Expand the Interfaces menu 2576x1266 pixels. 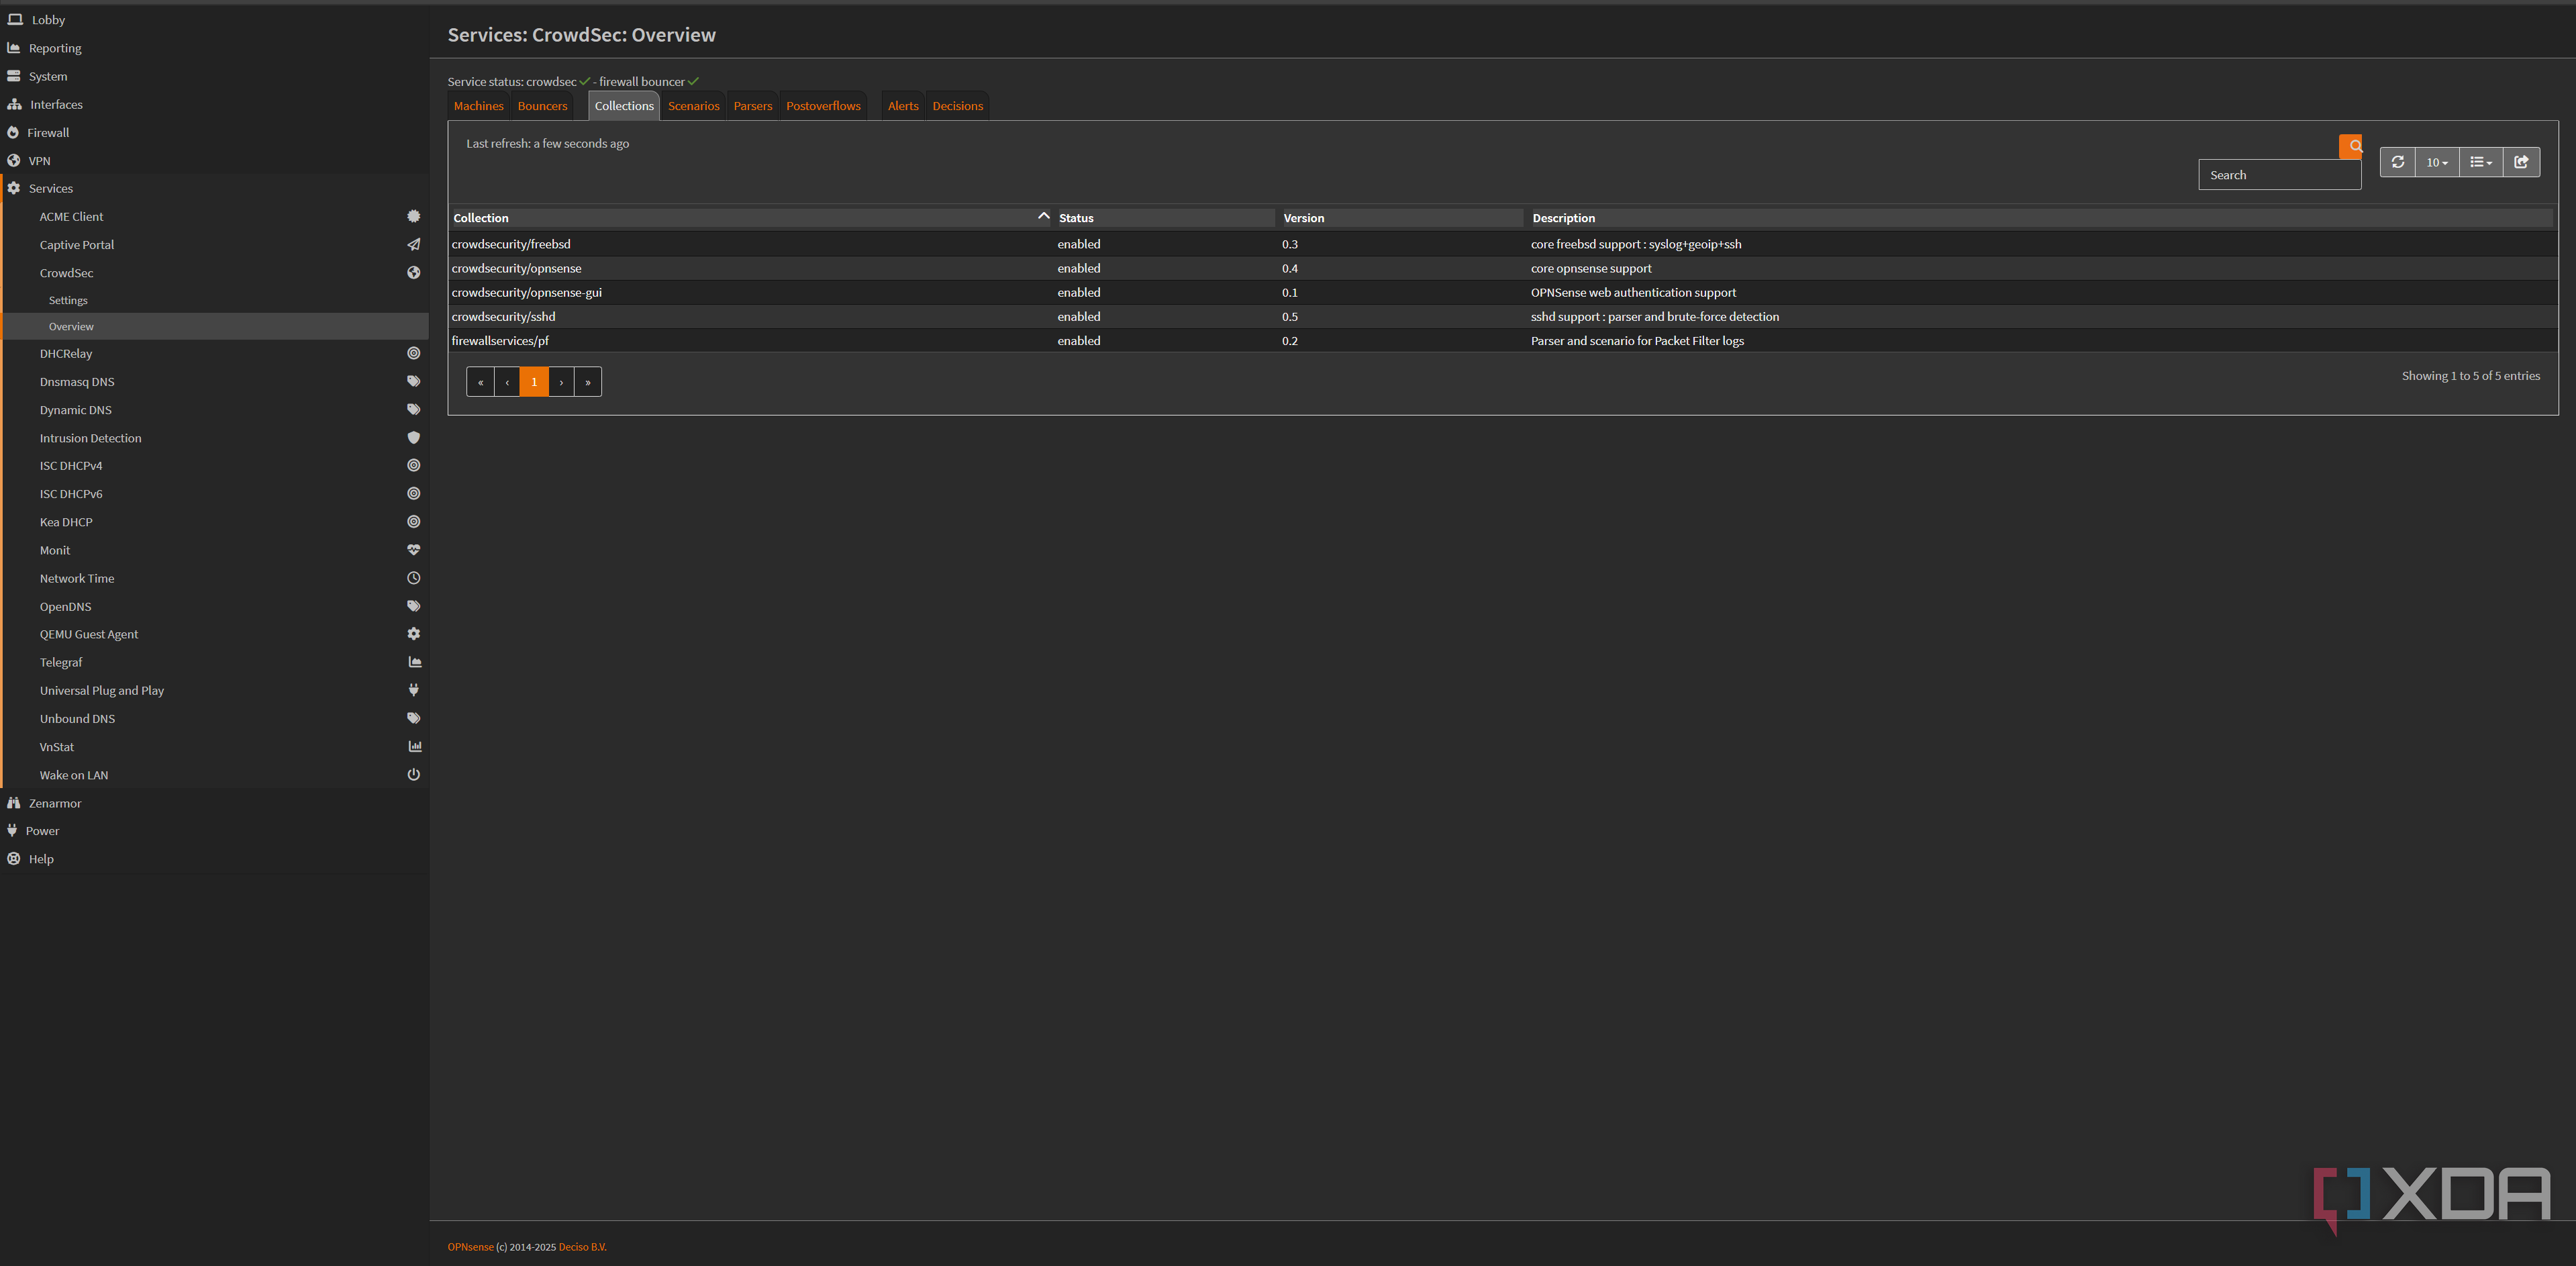(x=214, y=104)
